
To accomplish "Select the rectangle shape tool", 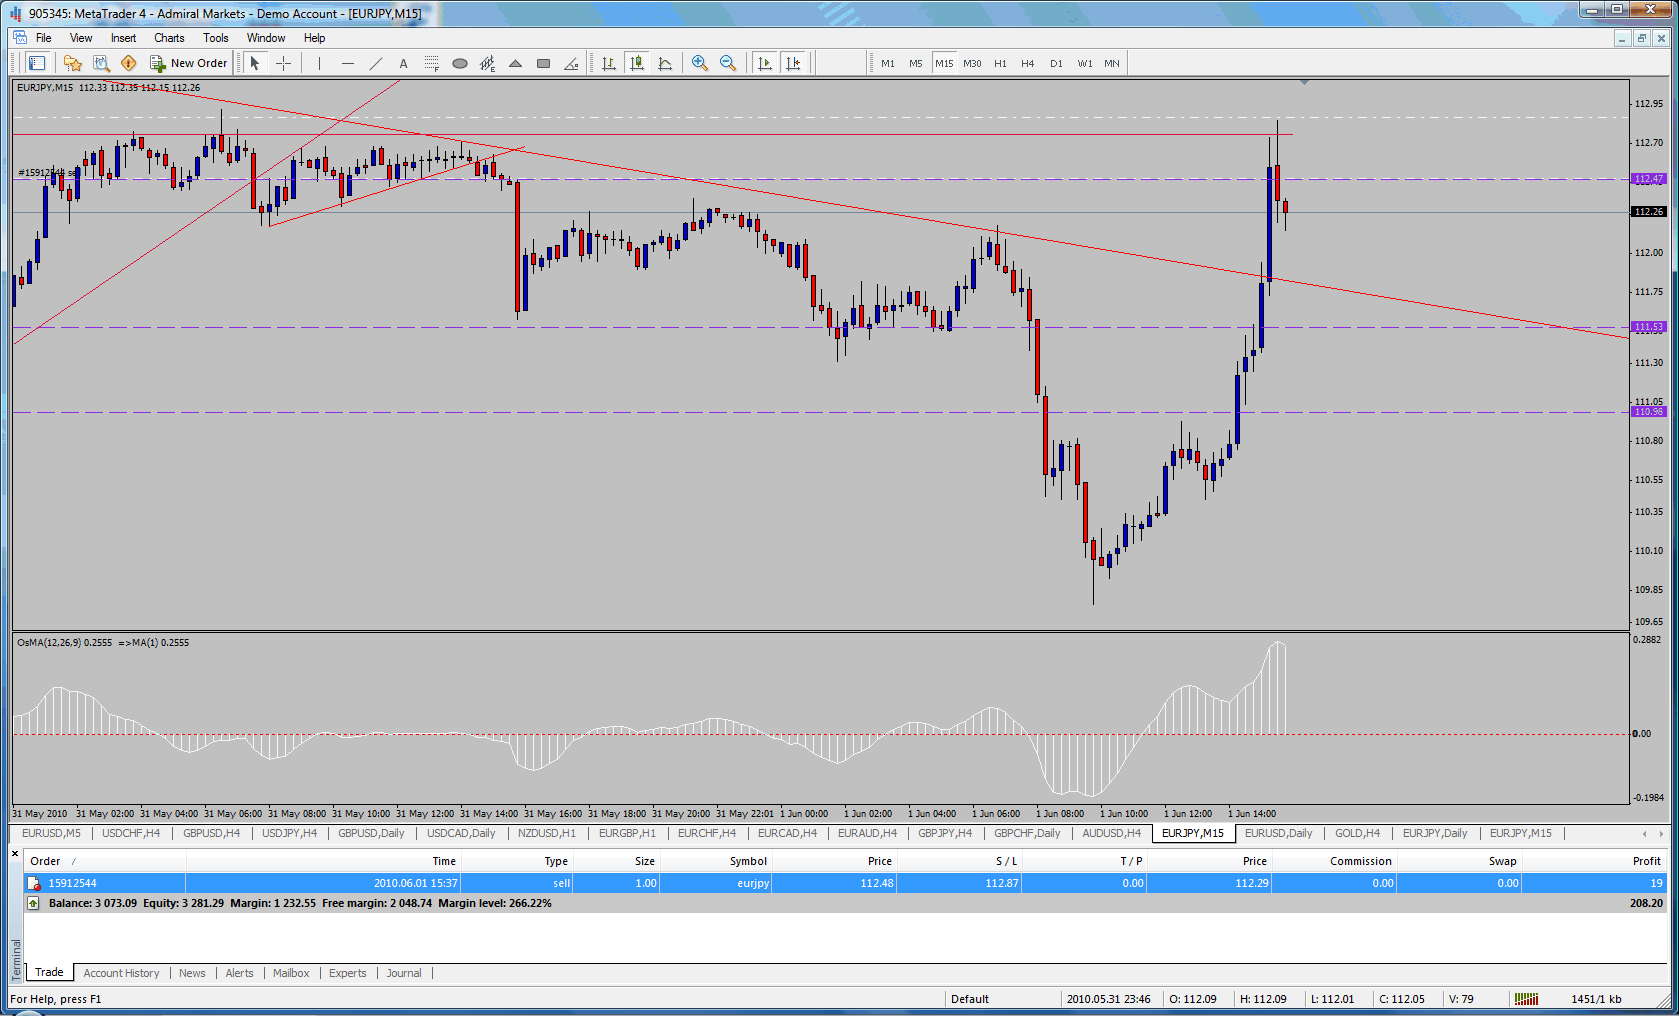I will point(543,63).
